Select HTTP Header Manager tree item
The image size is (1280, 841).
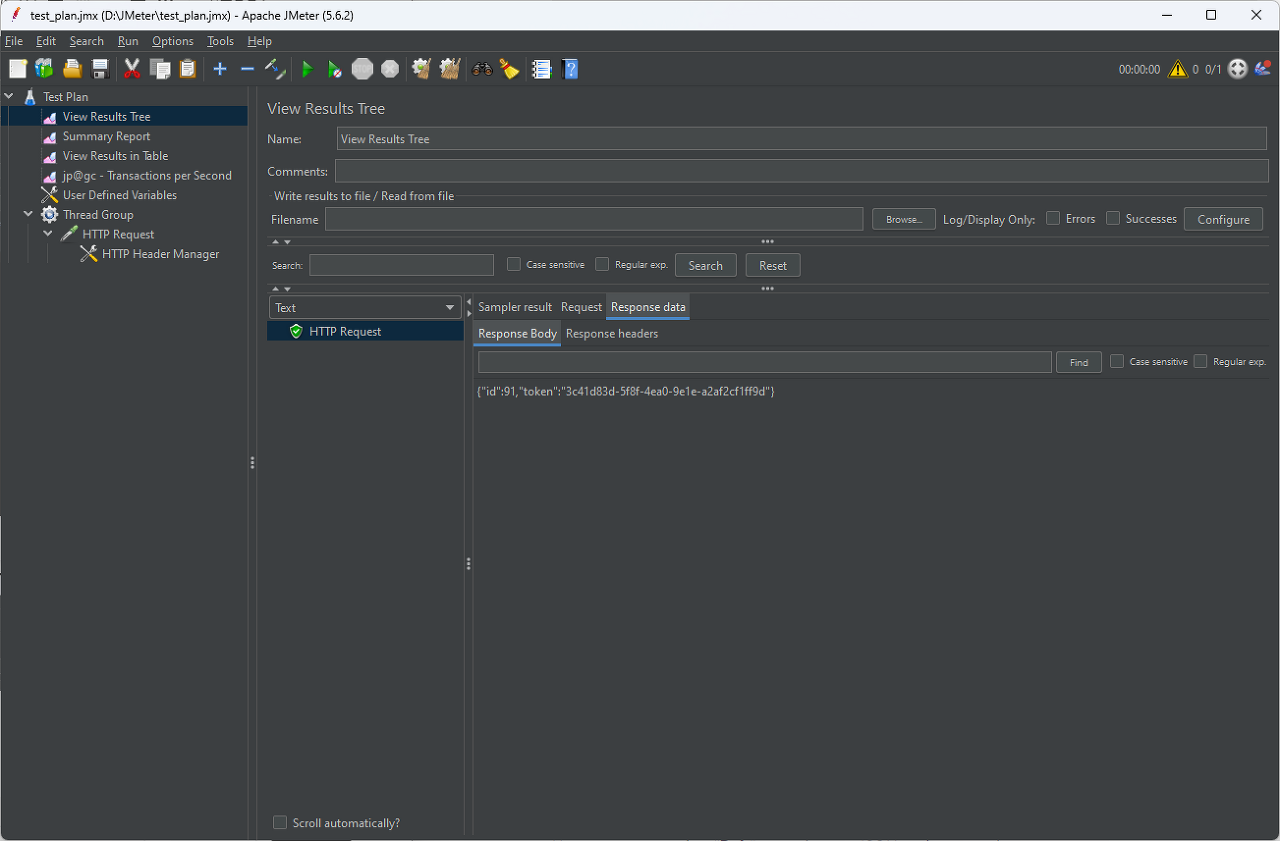[x=160, y=254]
